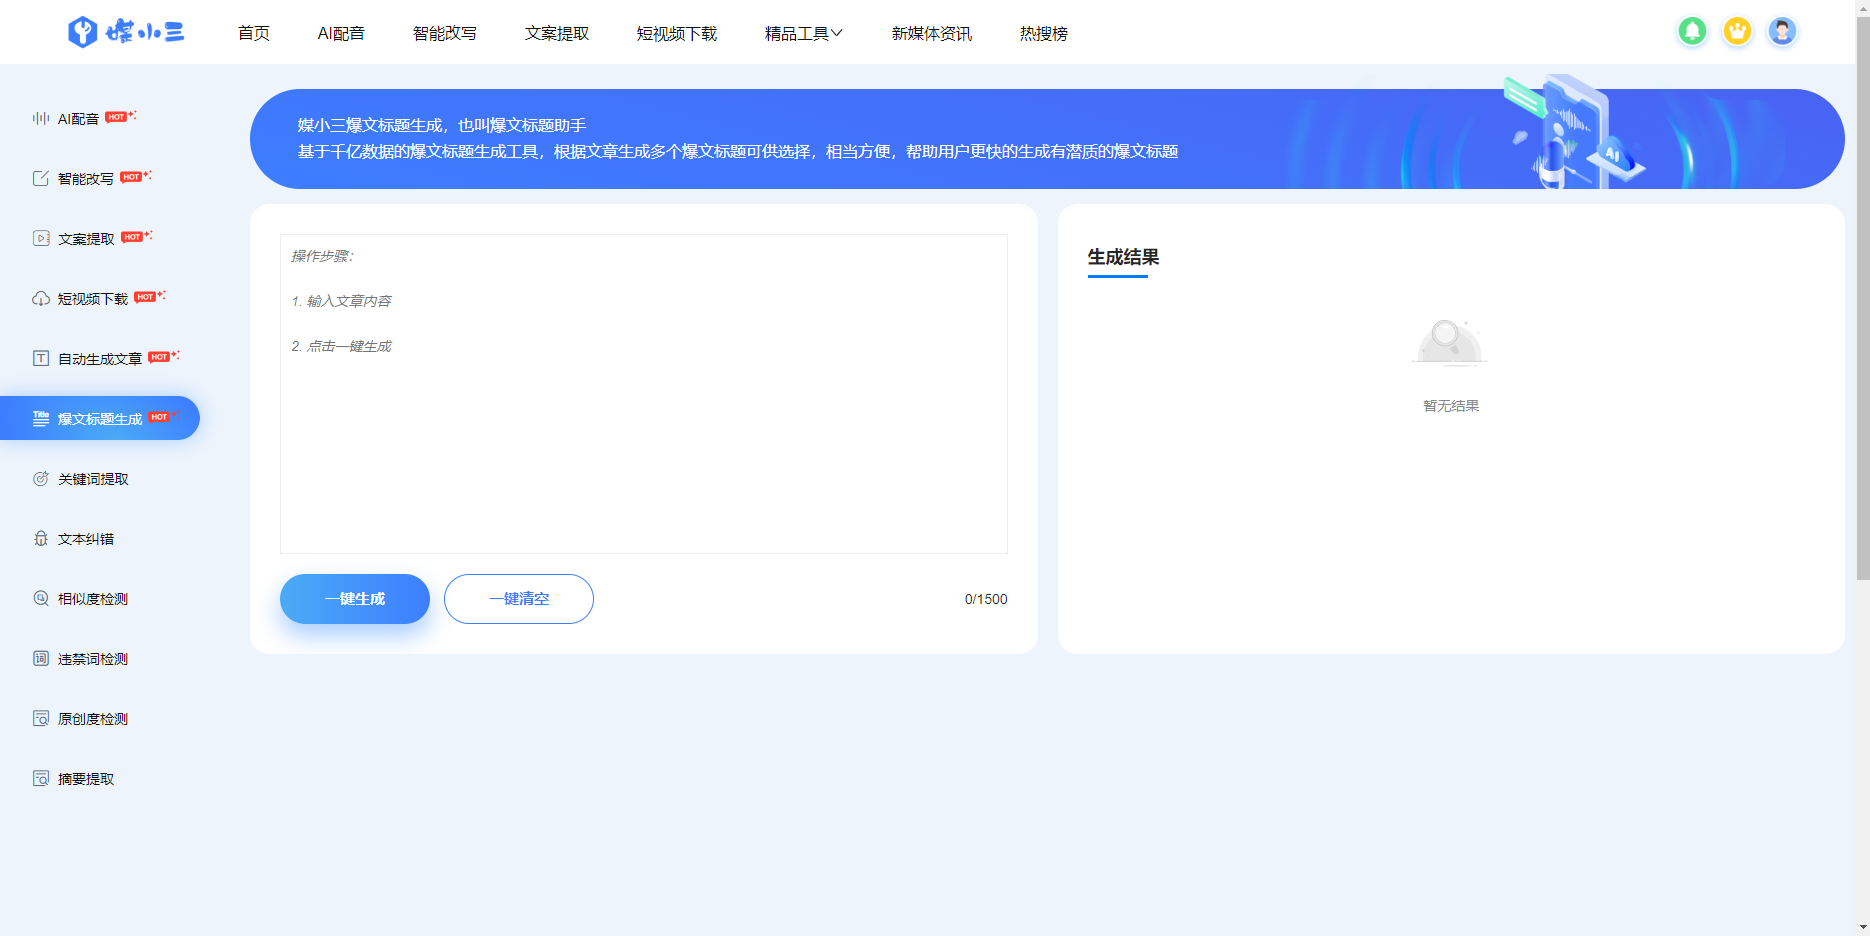Open 短视频下载 in the top navigation
The width and height of the screenshot is (1870, 936).
[677, 33]
